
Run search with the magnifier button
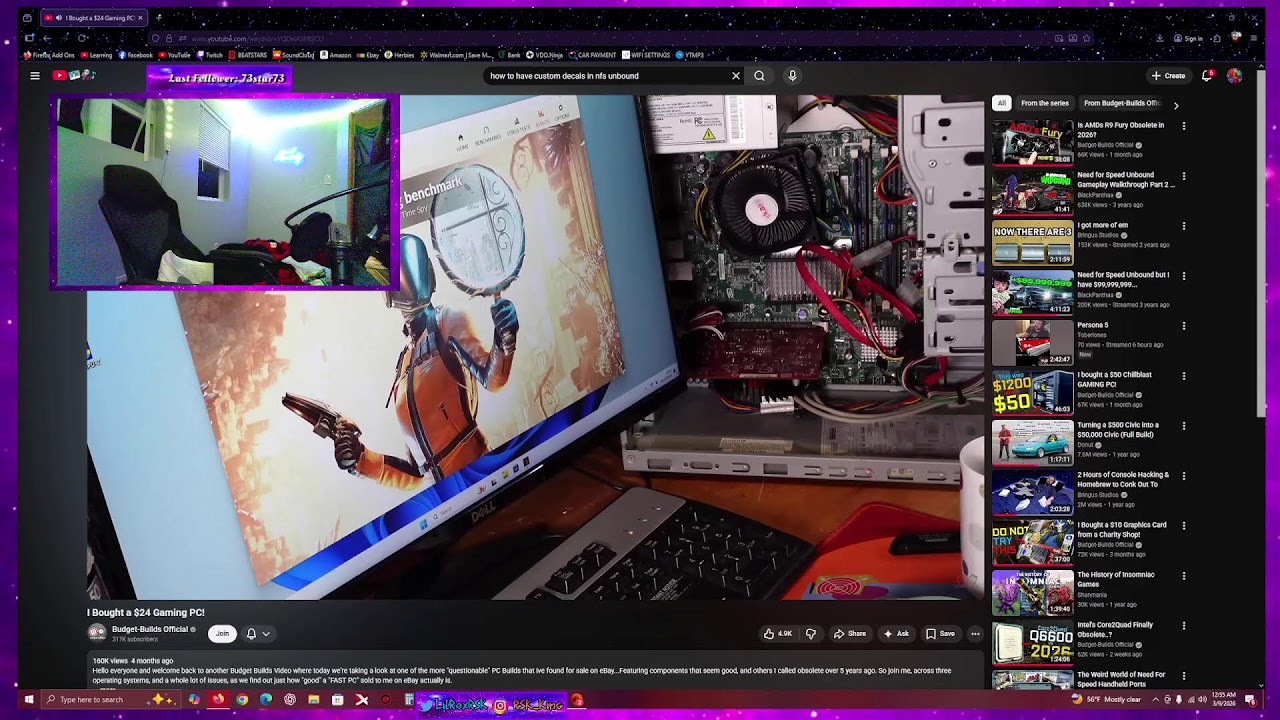759,76
